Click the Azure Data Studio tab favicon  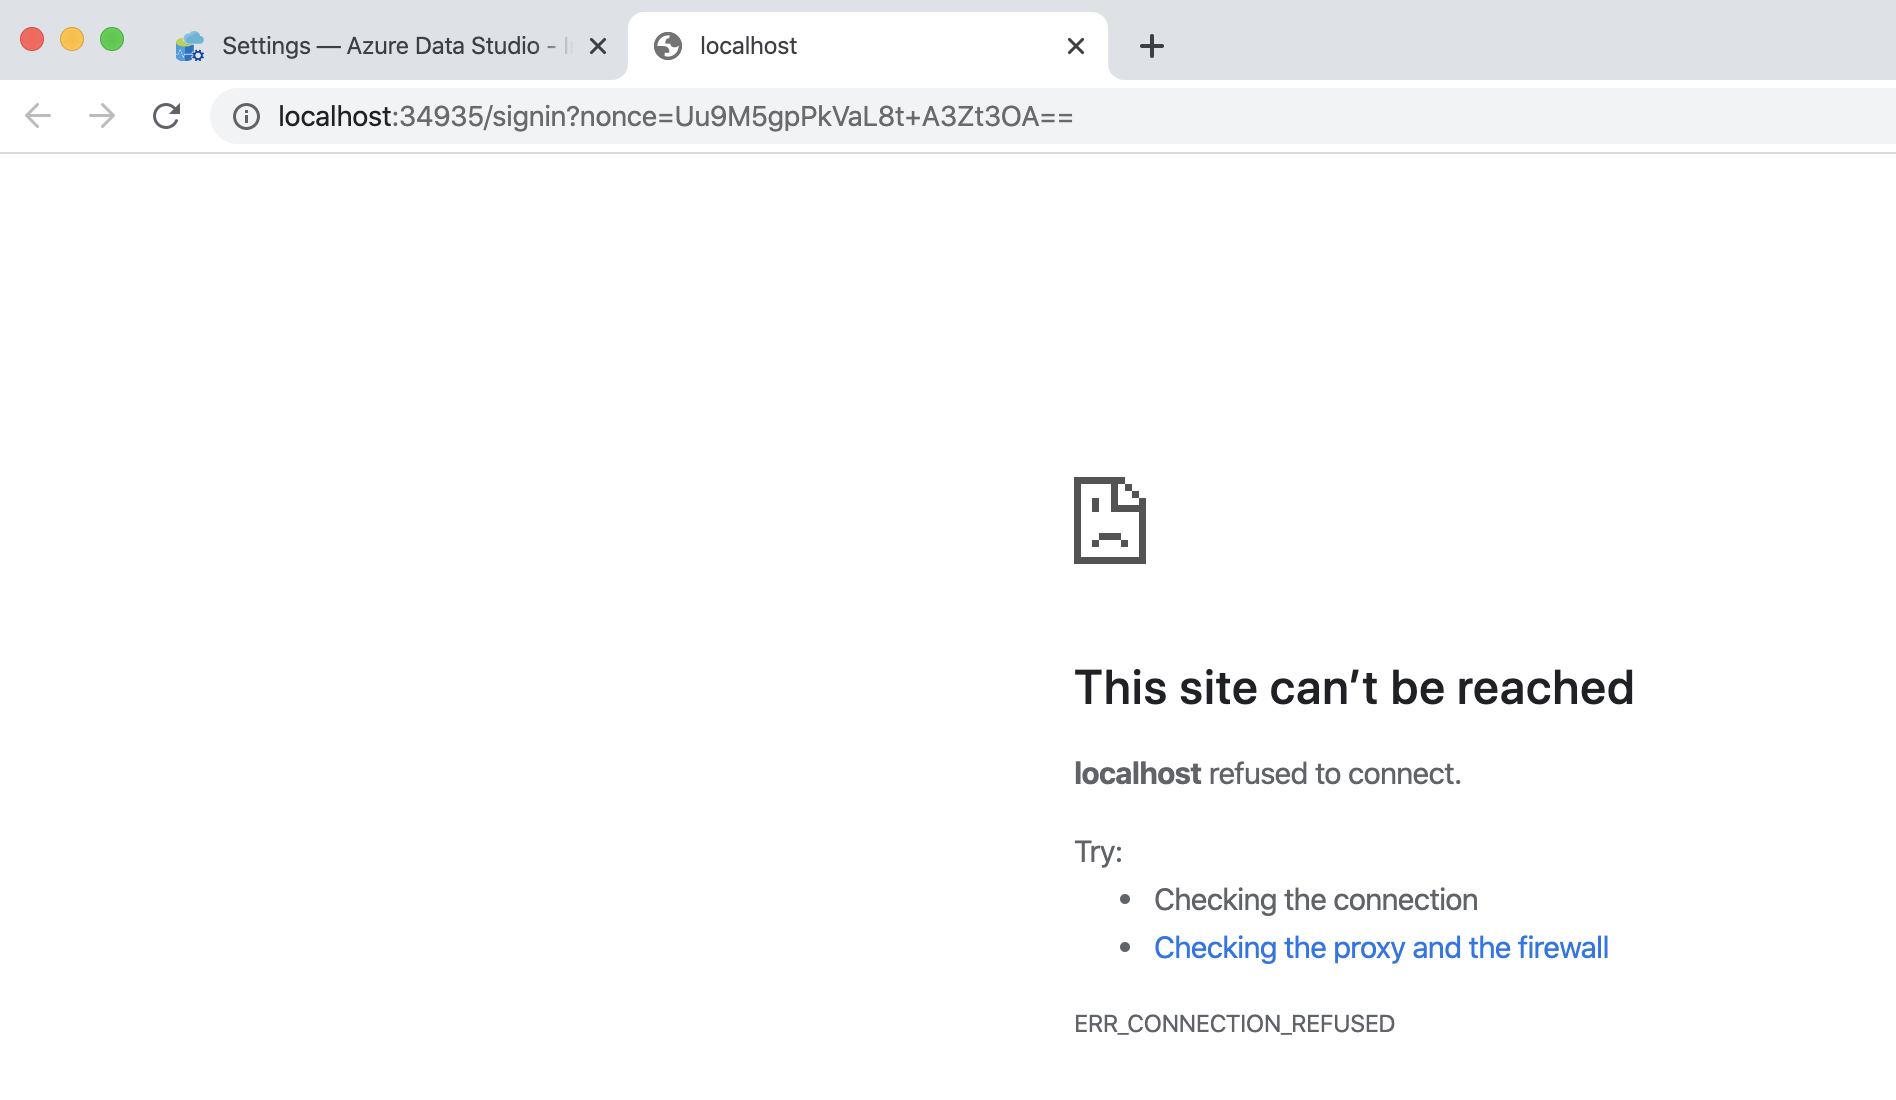[189, 45]
